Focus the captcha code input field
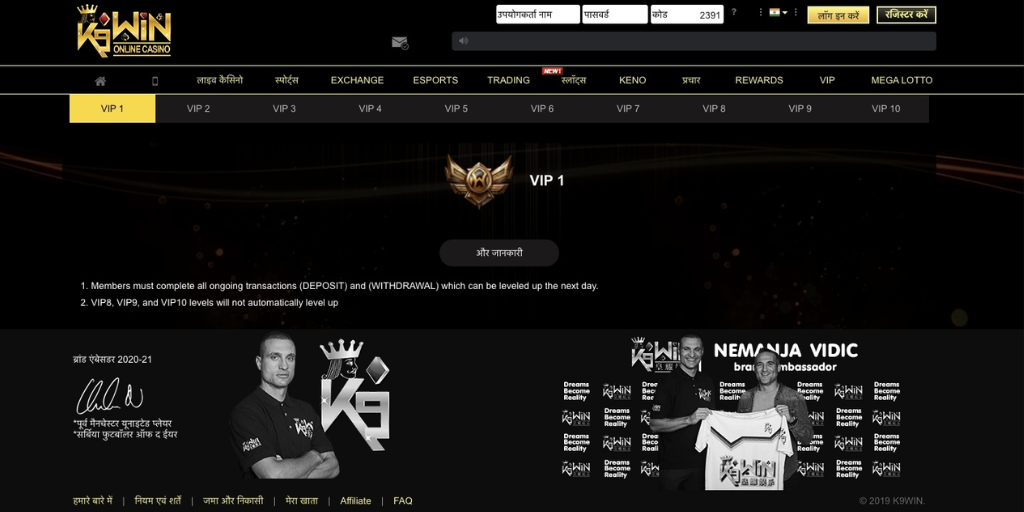 click(686, 14)
